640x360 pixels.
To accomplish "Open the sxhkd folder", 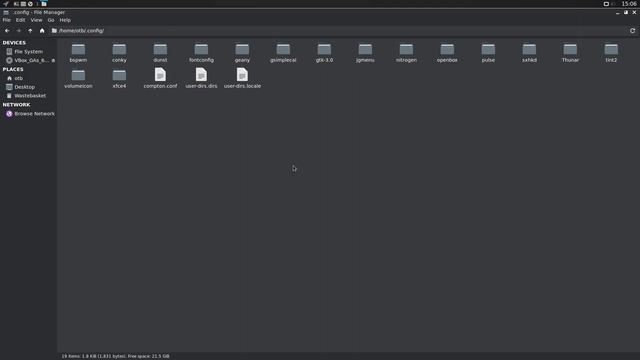I will (529, 53).
